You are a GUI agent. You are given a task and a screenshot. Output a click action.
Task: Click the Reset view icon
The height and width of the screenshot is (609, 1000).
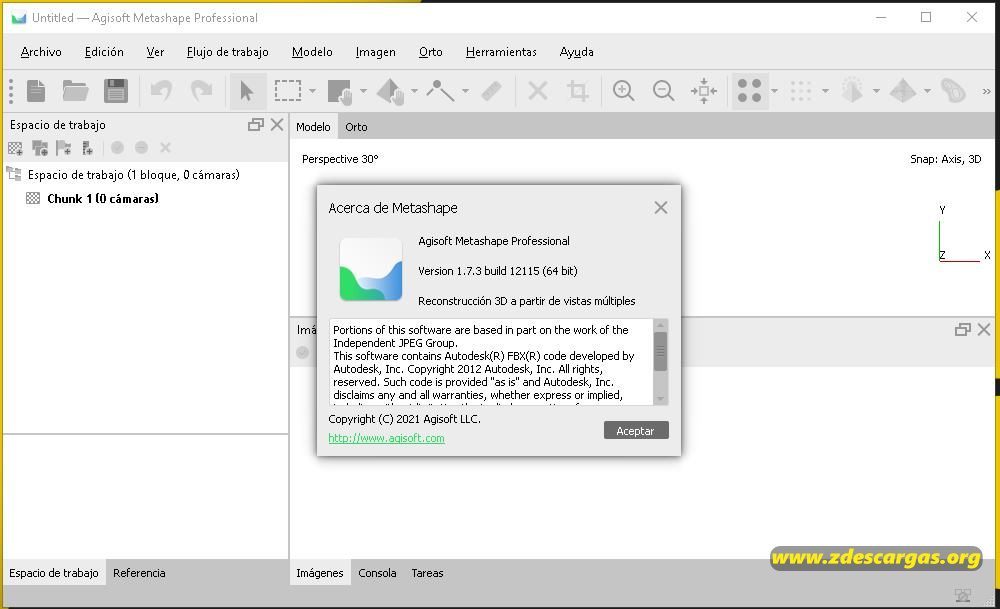704,91
